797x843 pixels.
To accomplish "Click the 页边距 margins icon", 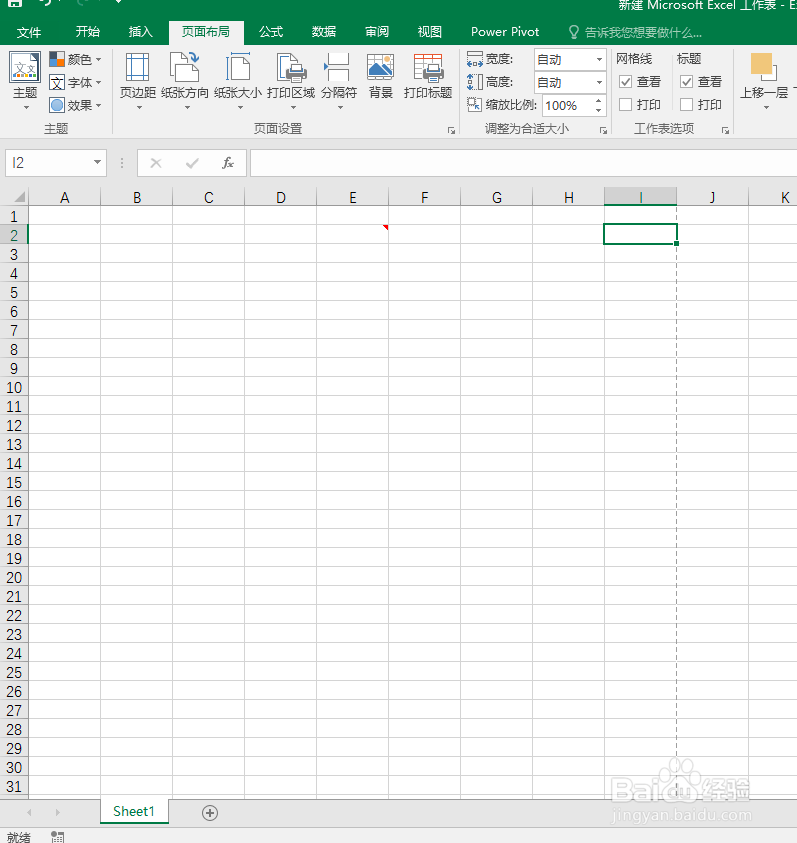I will (138, 68).
